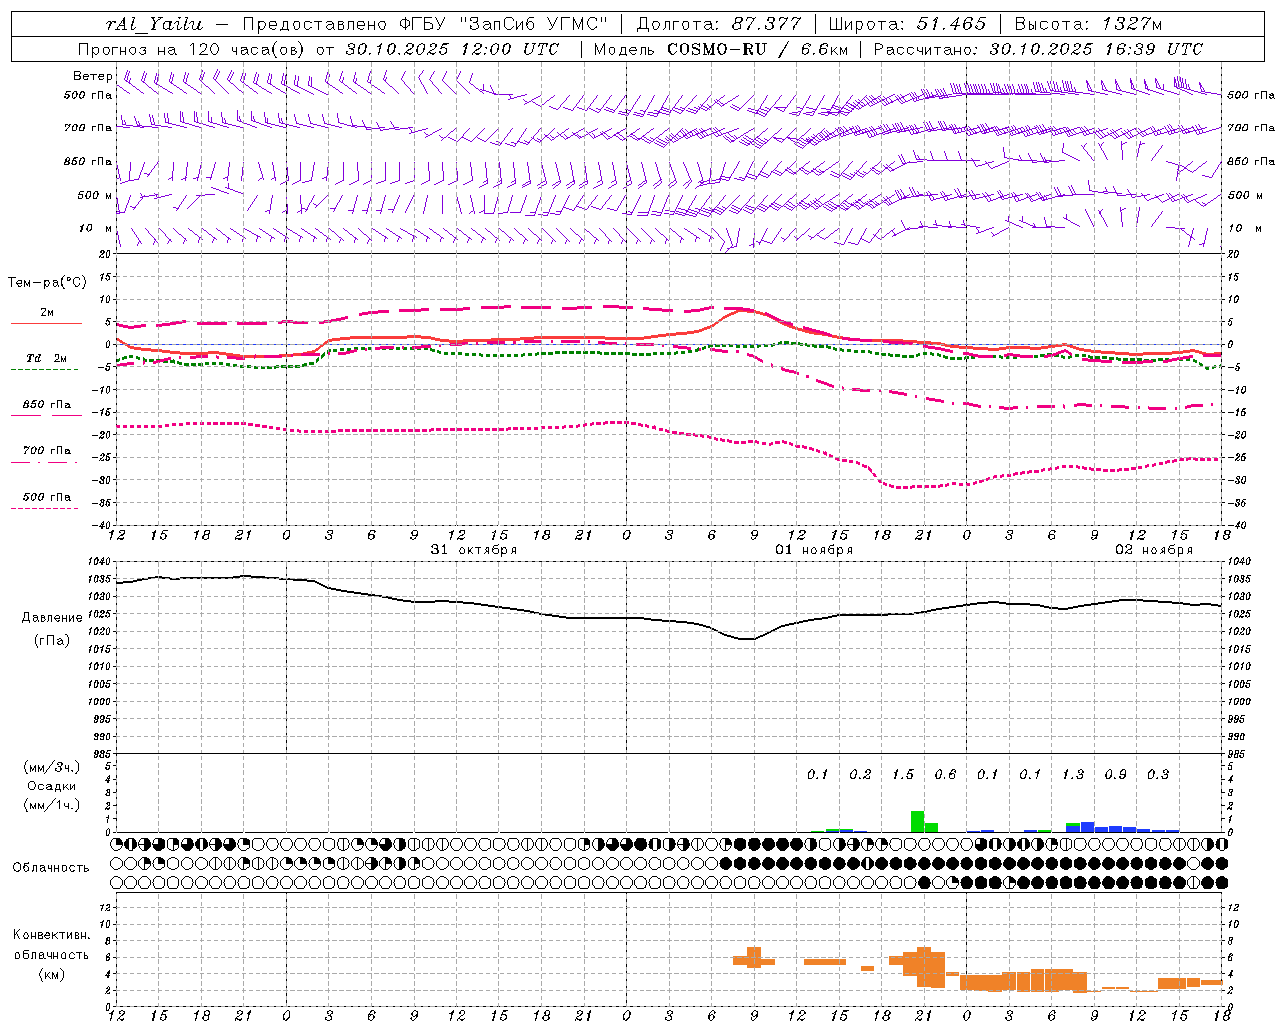Image resolution: width=1280 pixels, height=1024 pixels.
Task: Click the "02 ноября" date label
Action: (1154, 550)
